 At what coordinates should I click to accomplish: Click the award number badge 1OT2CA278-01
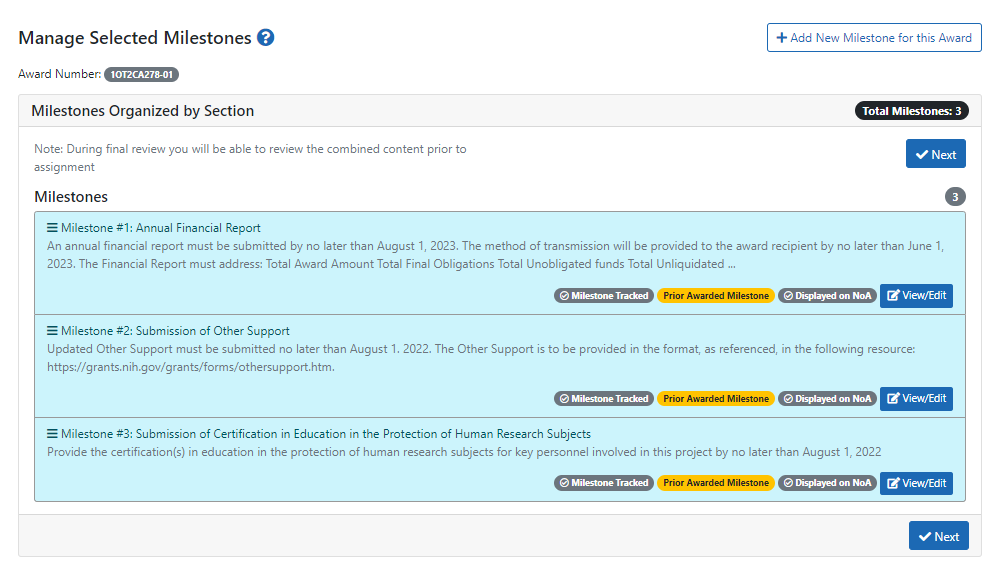click(x=141, y=75)
